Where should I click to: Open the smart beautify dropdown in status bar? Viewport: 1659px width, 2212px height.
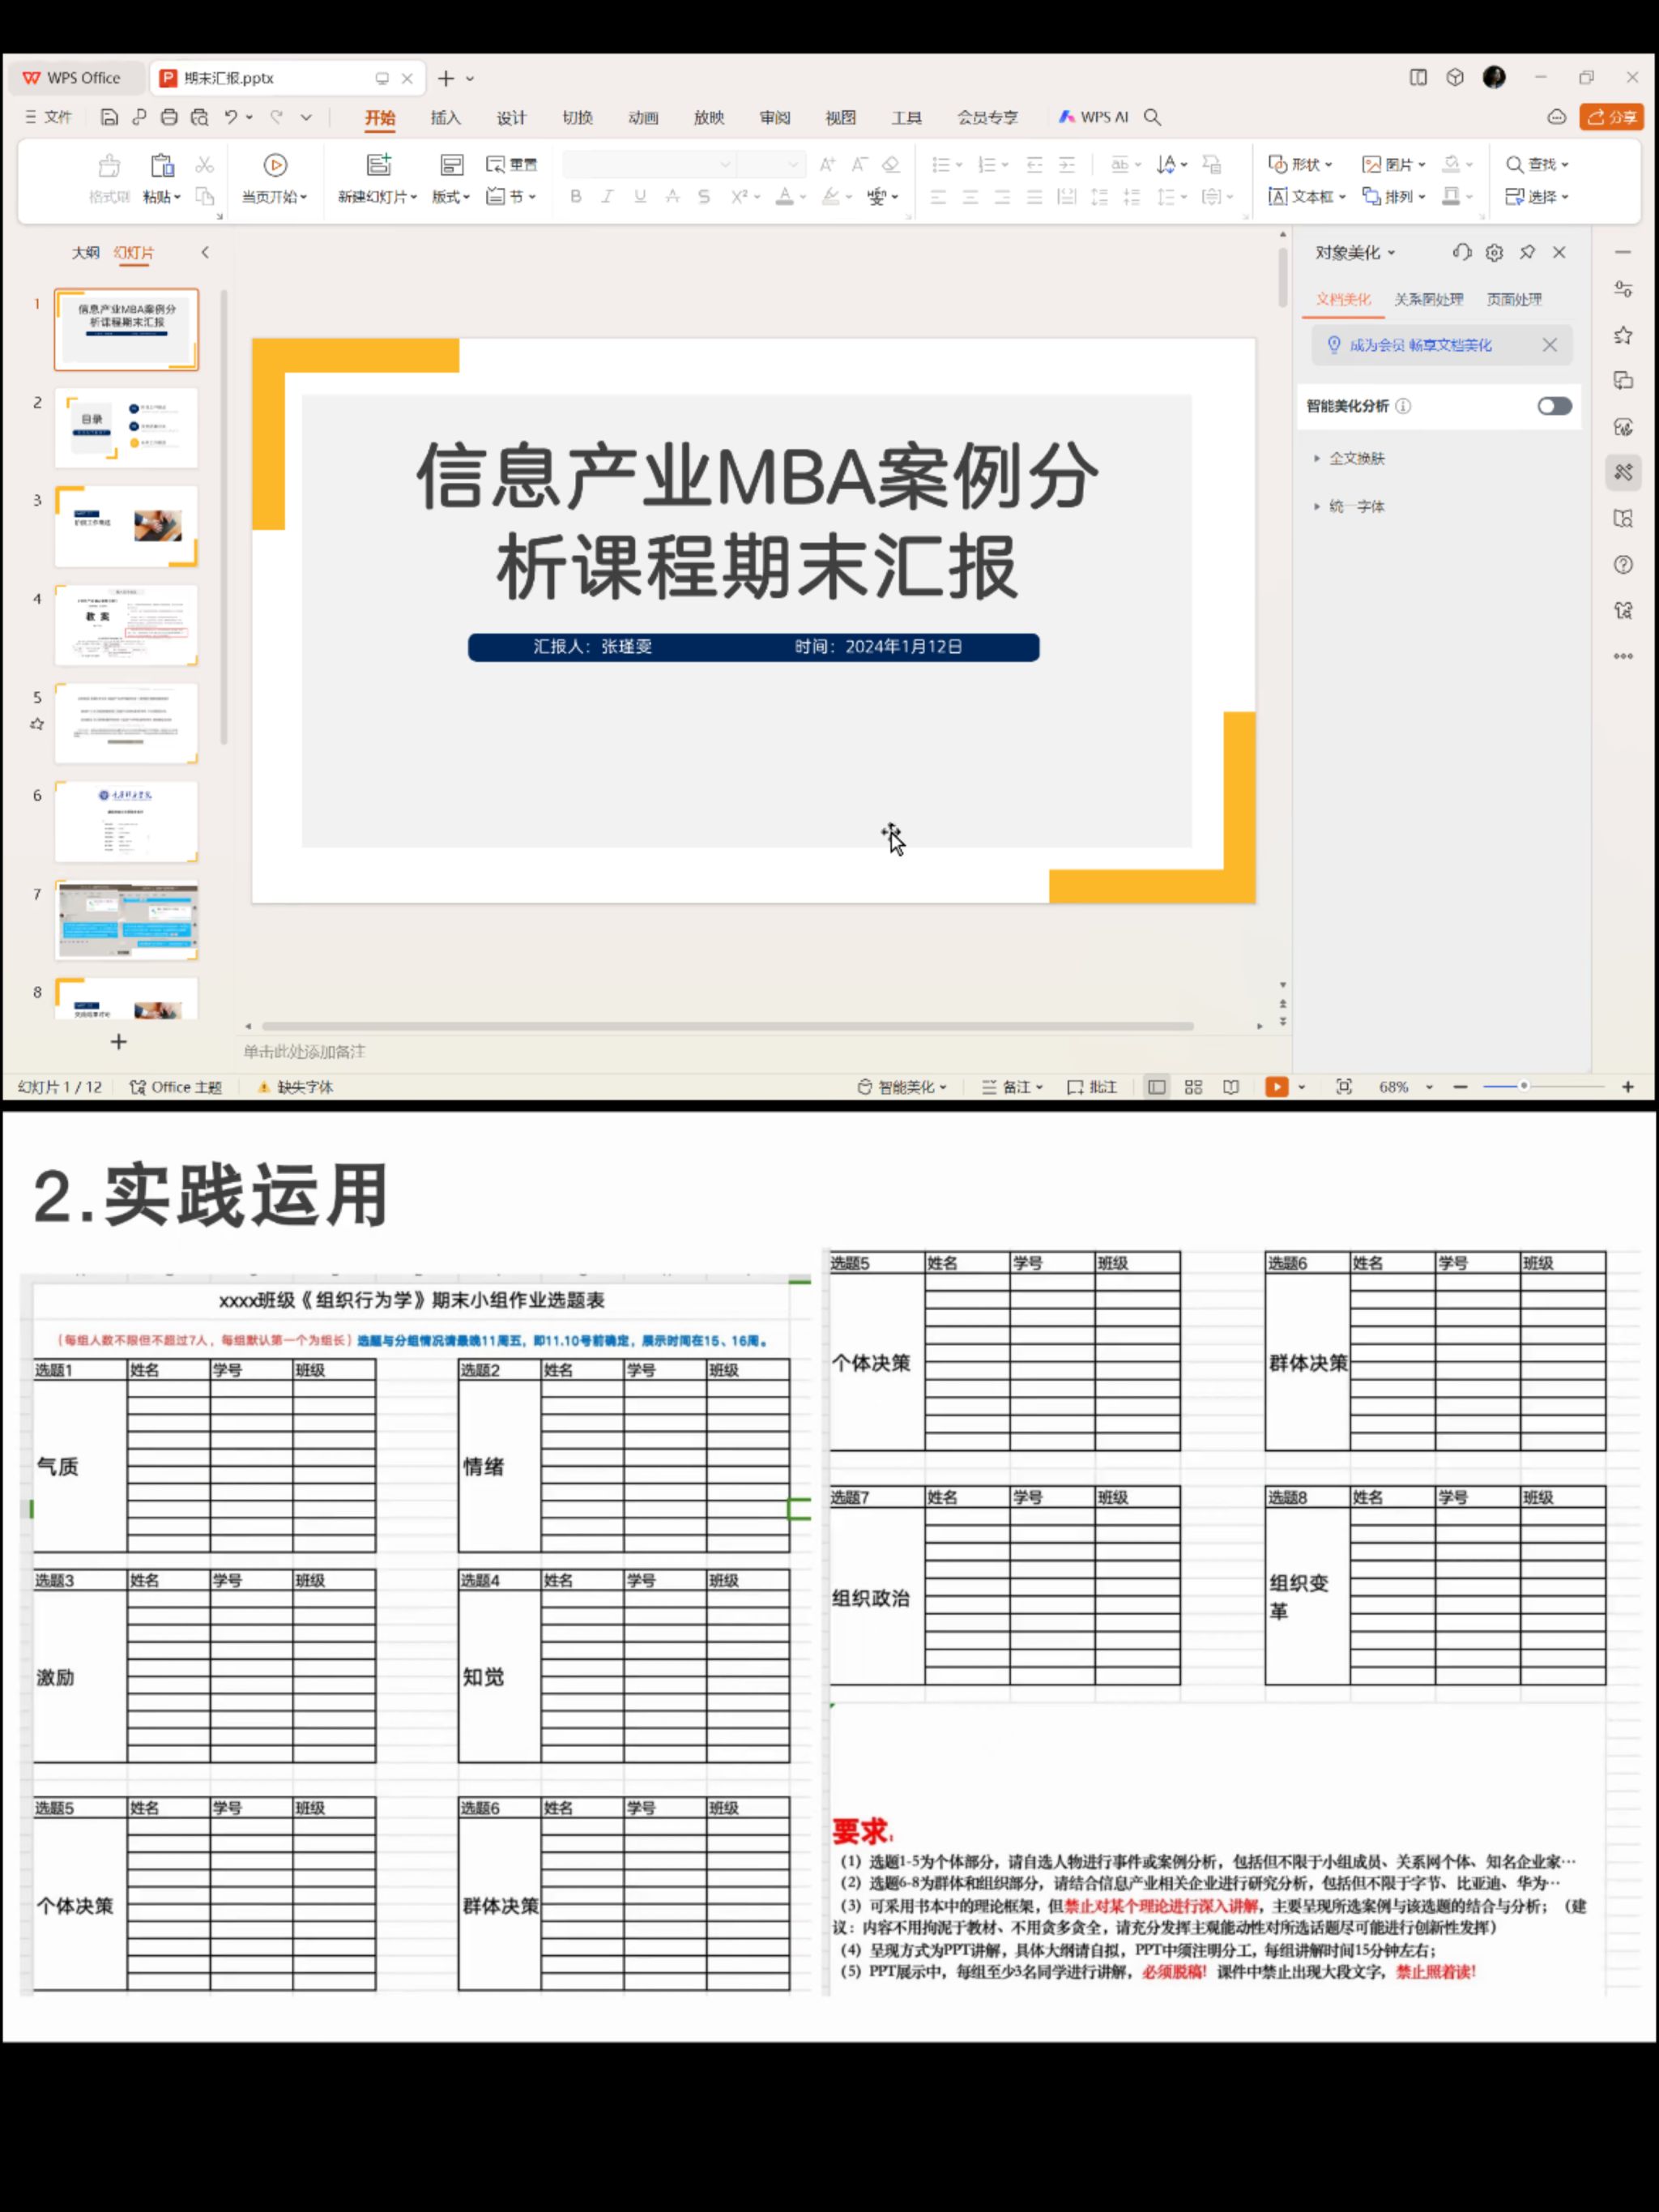pyautogui.click(x=901, y=1087)
